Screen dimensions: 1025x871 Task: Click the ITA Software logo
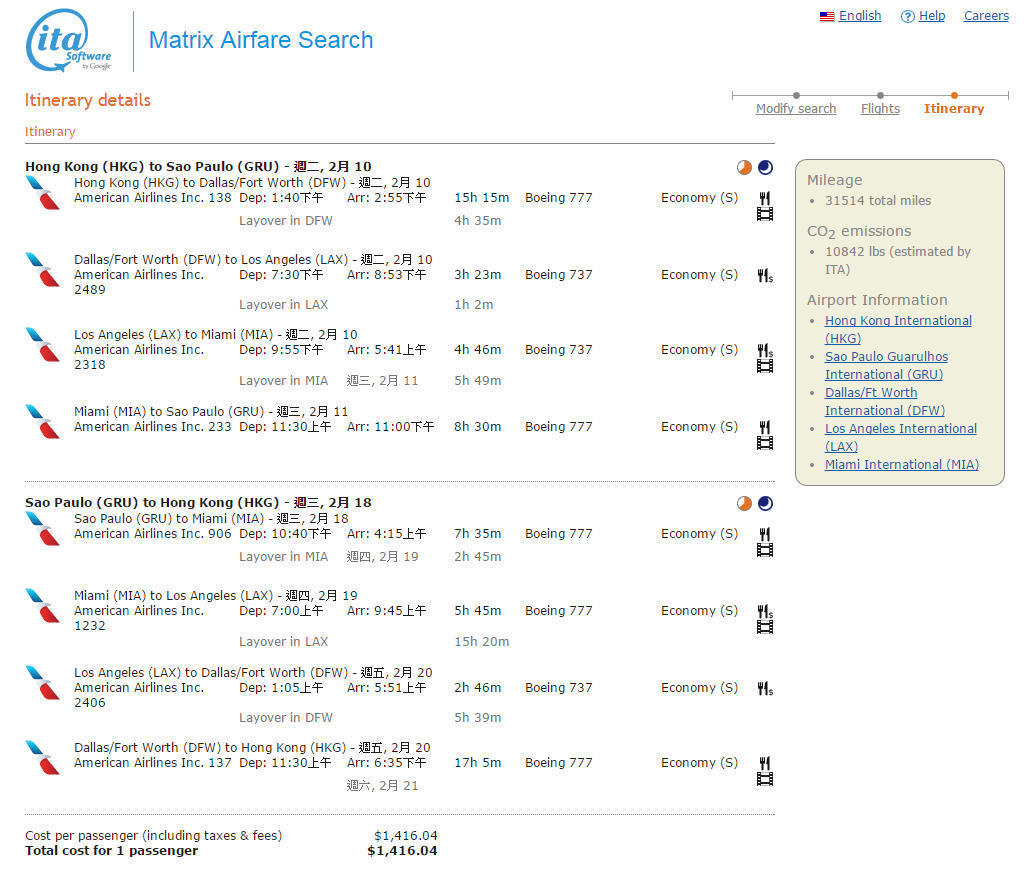(69, 42)
